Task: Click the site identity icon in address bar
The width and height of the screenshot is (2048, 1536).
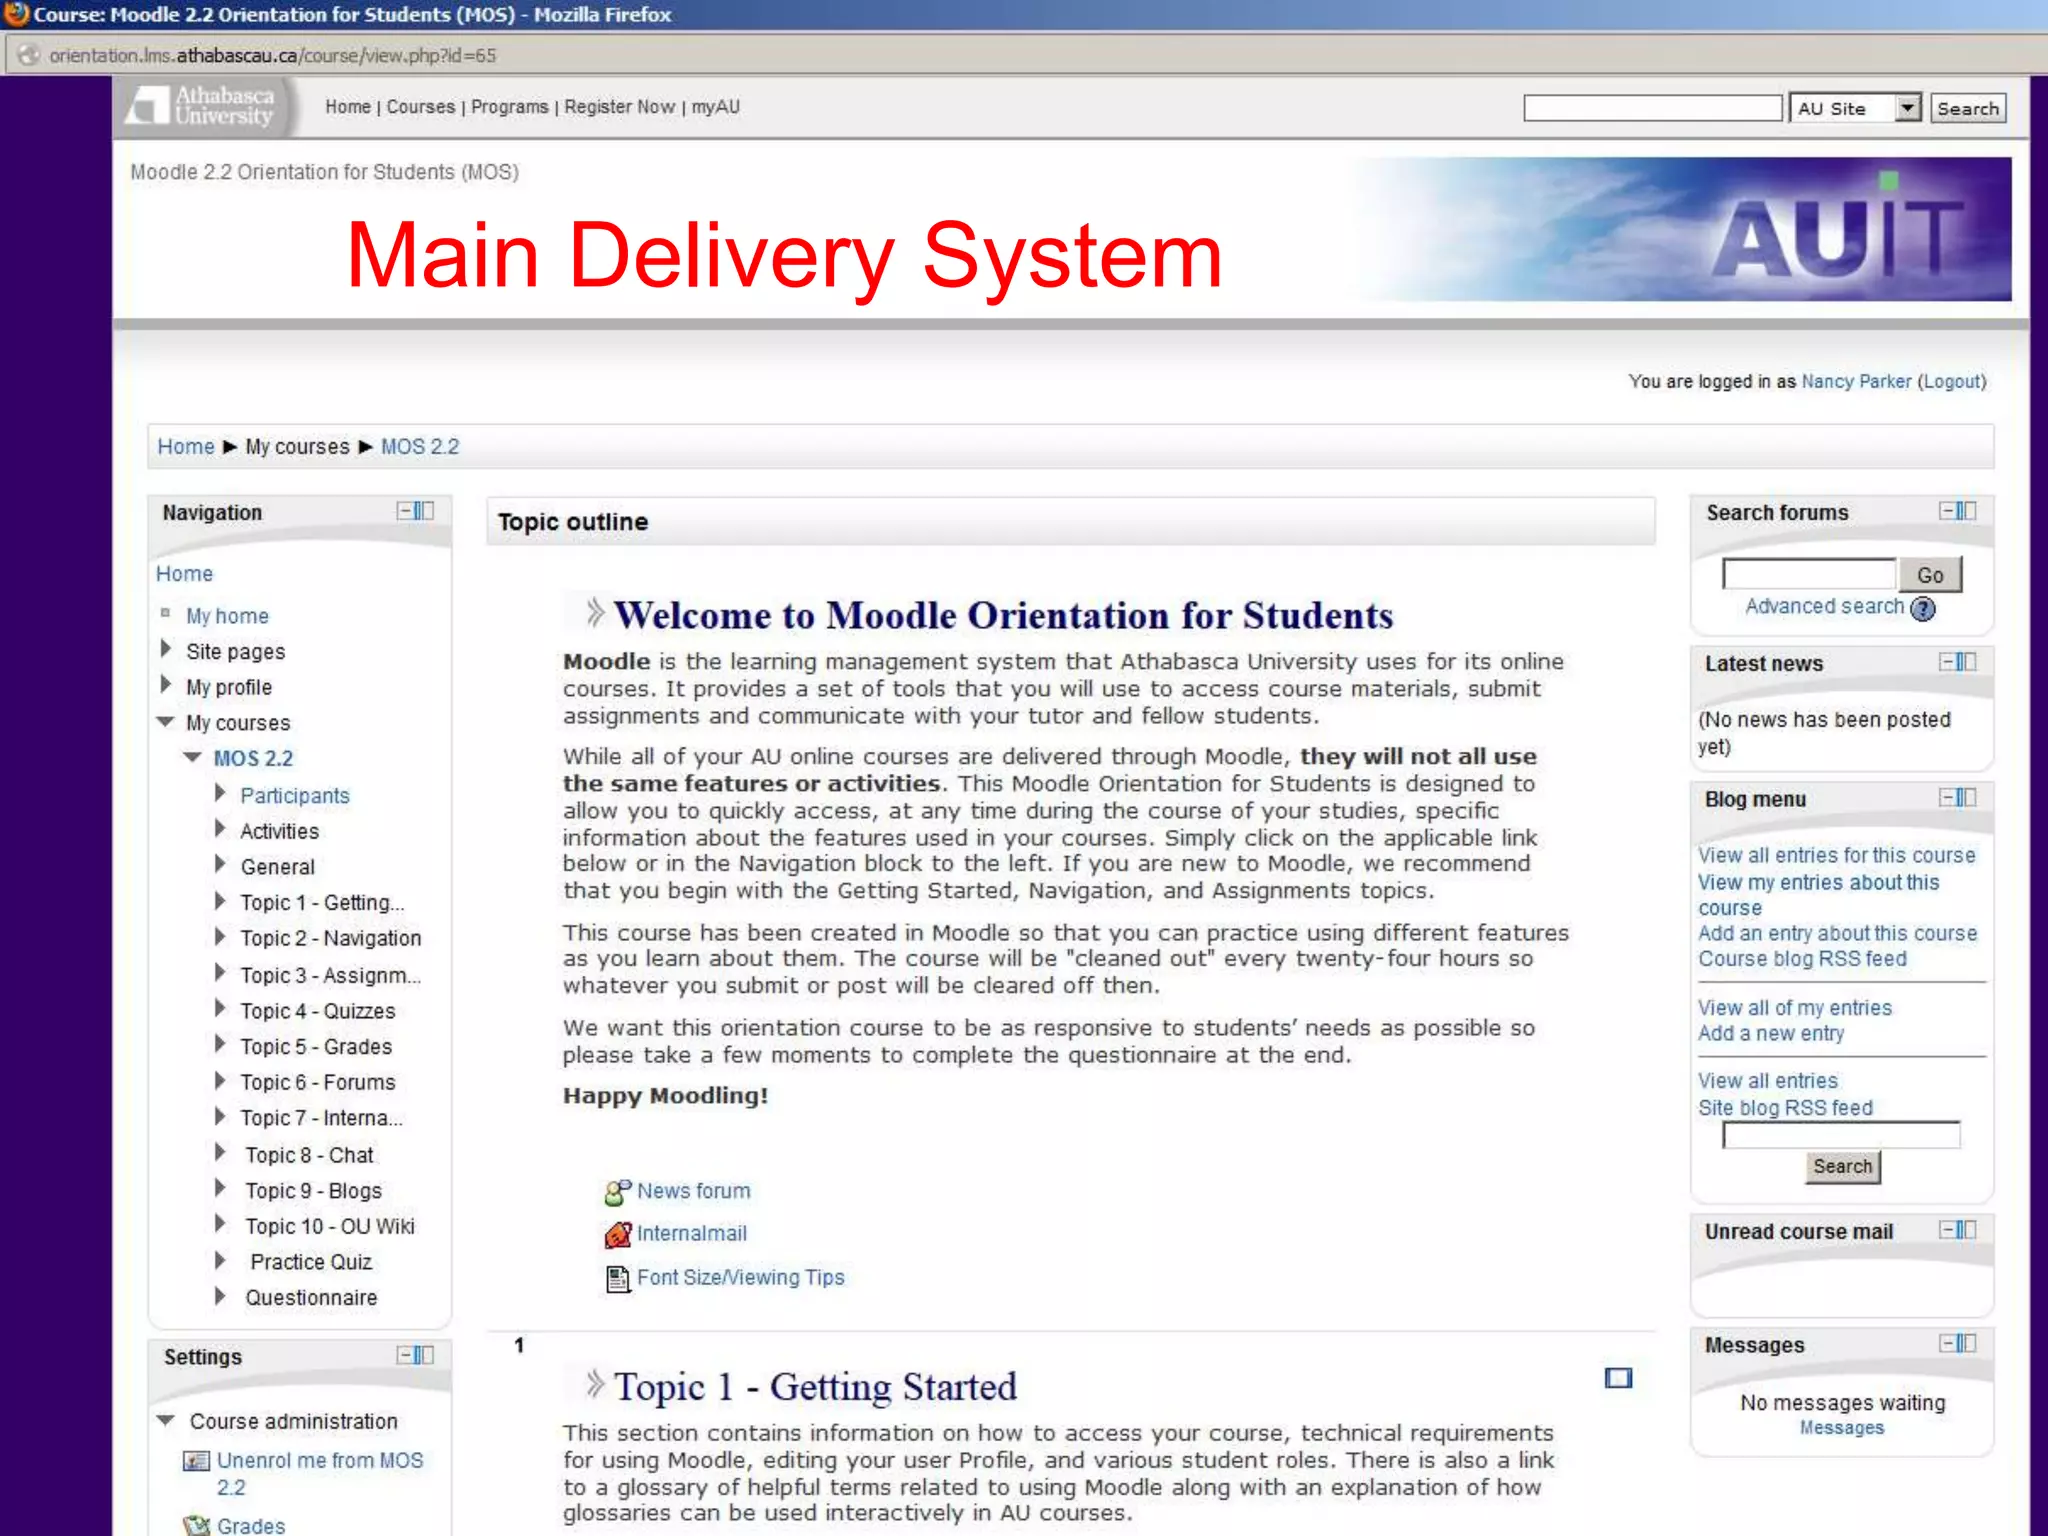Action: pos(28,55)
